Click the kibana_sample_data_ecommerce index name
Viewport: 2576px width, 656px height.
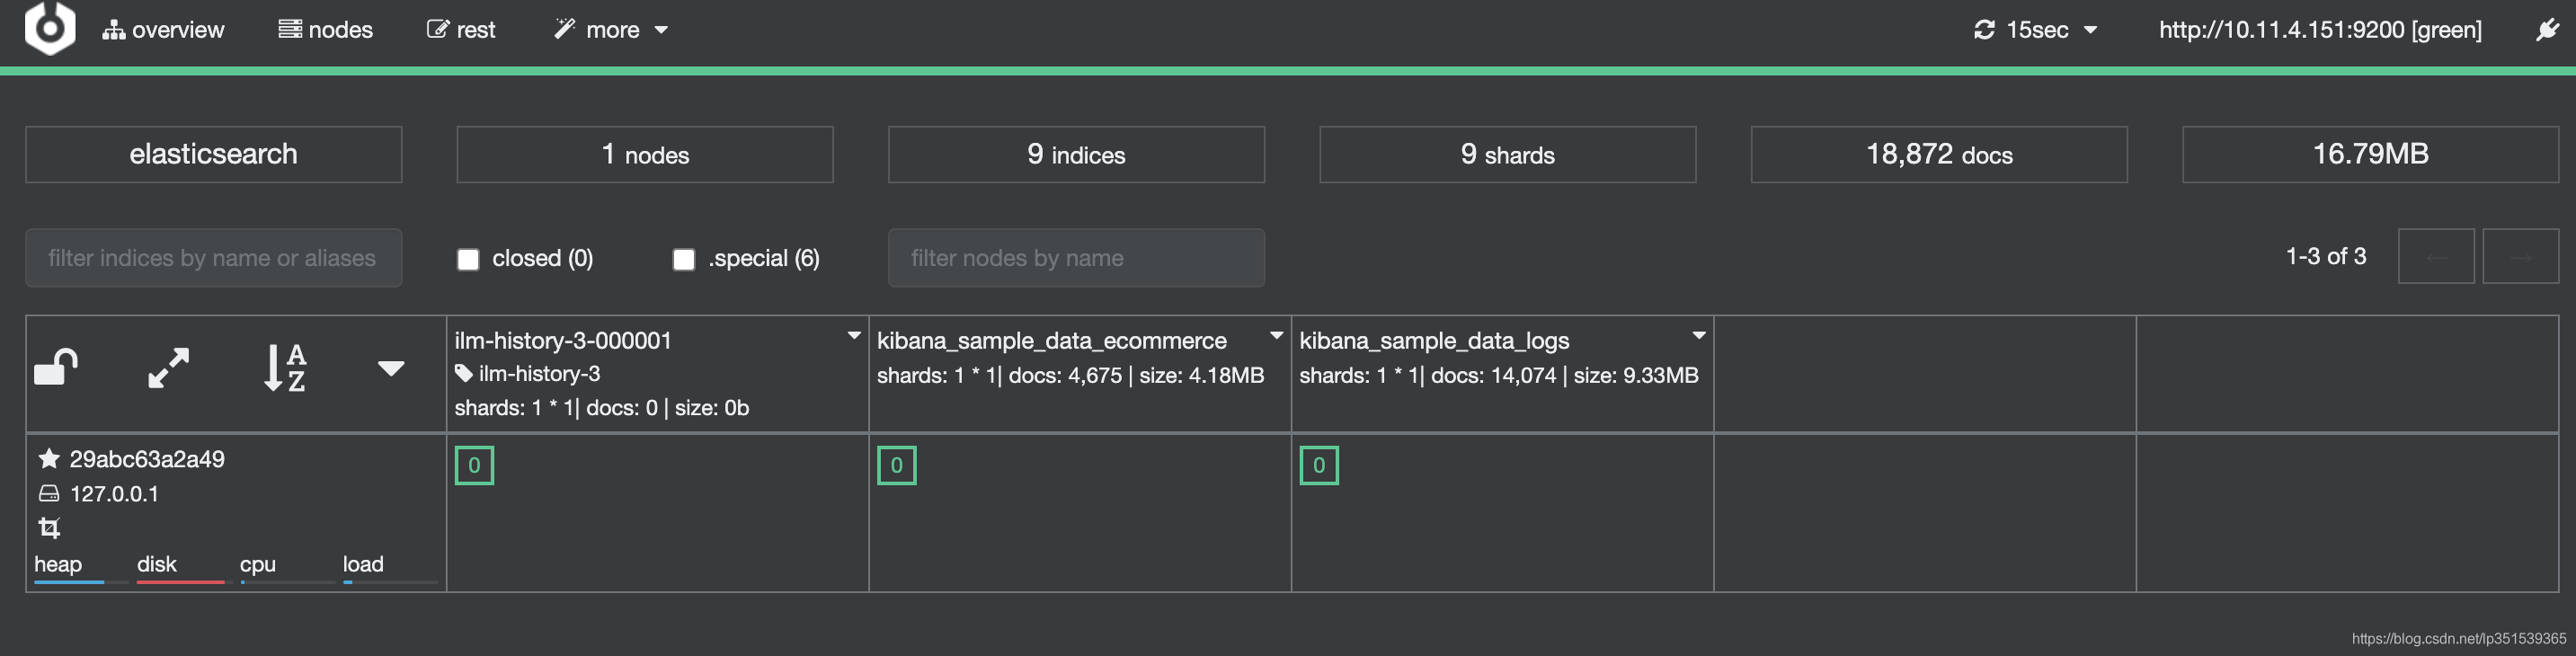[x=1052, y=340]
